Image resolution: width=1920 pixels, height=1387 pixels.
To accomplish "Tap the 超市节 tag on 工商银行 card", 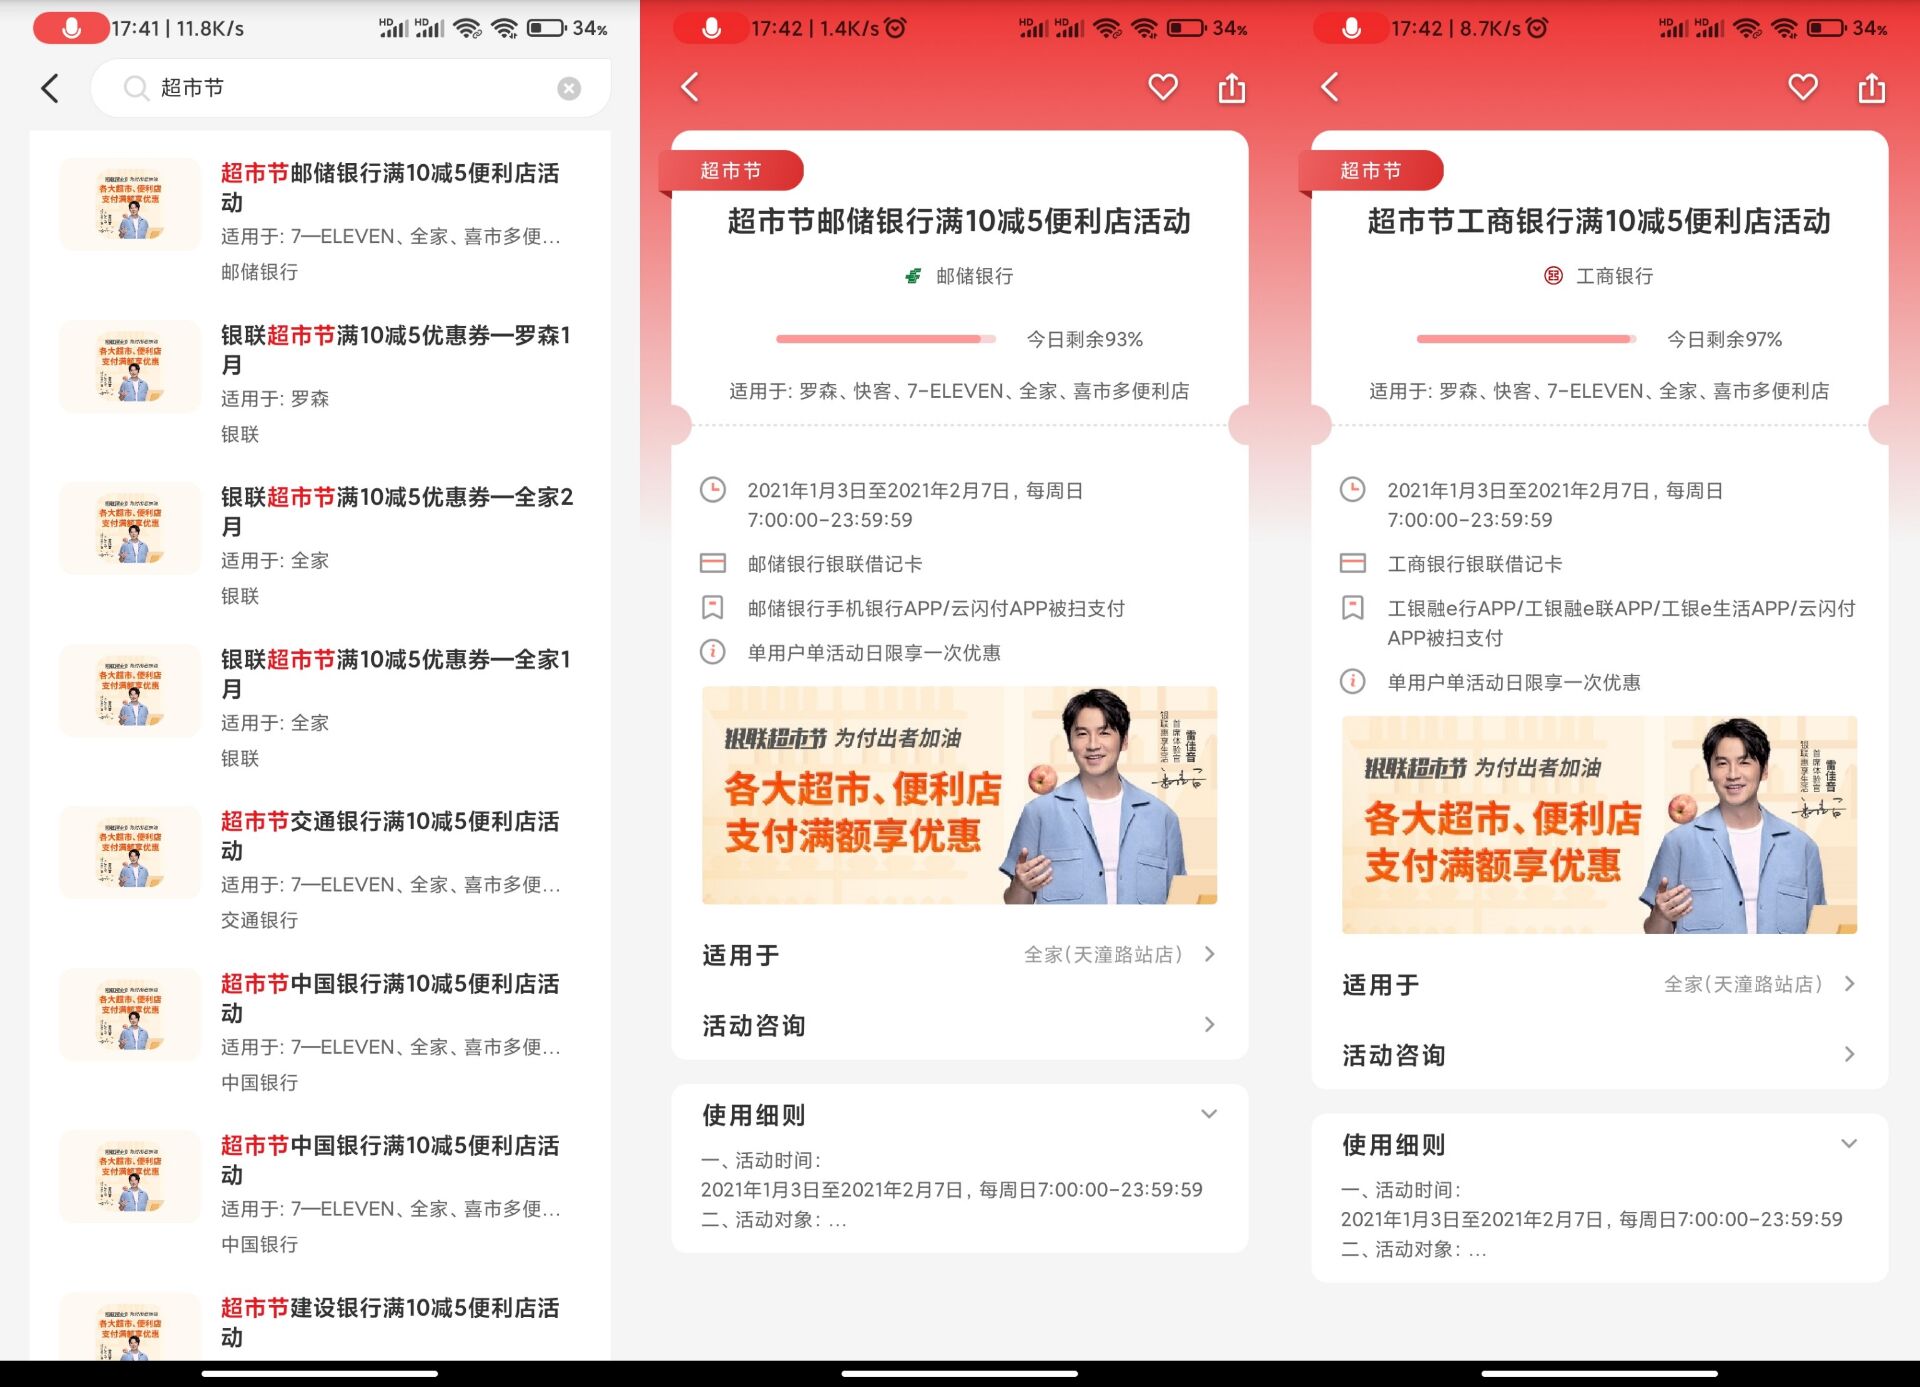I will tap(1371, 170).
